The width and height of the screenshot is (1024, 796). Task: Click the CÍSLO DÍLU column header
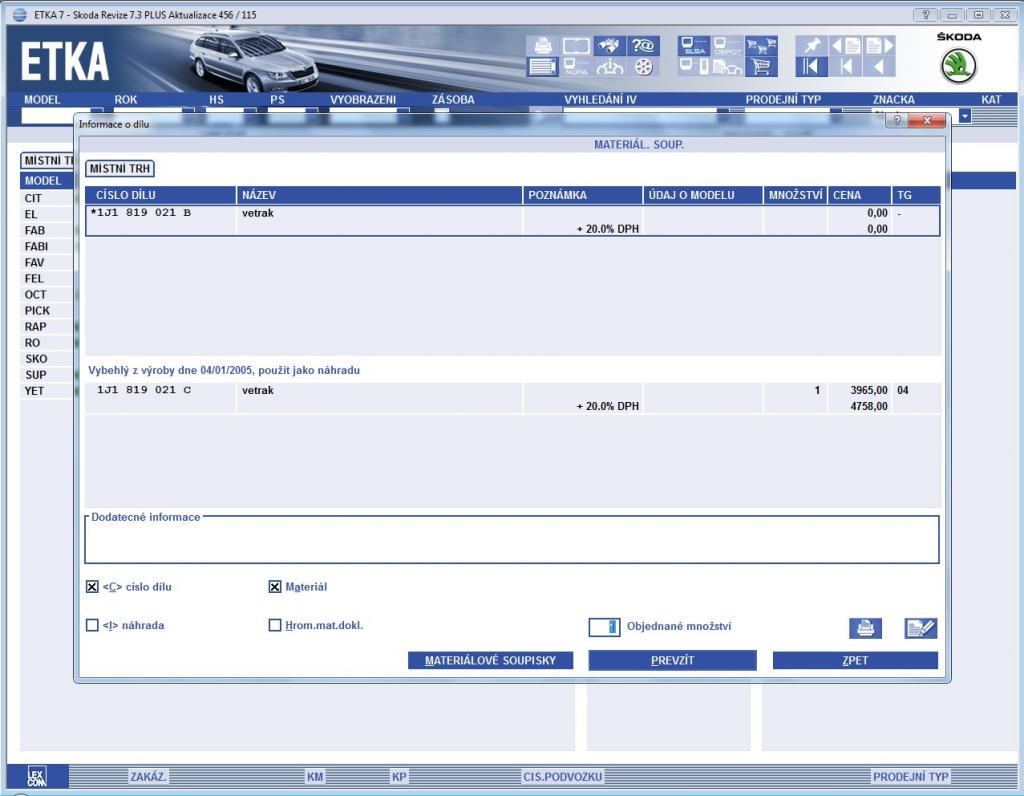pos(161,195)
